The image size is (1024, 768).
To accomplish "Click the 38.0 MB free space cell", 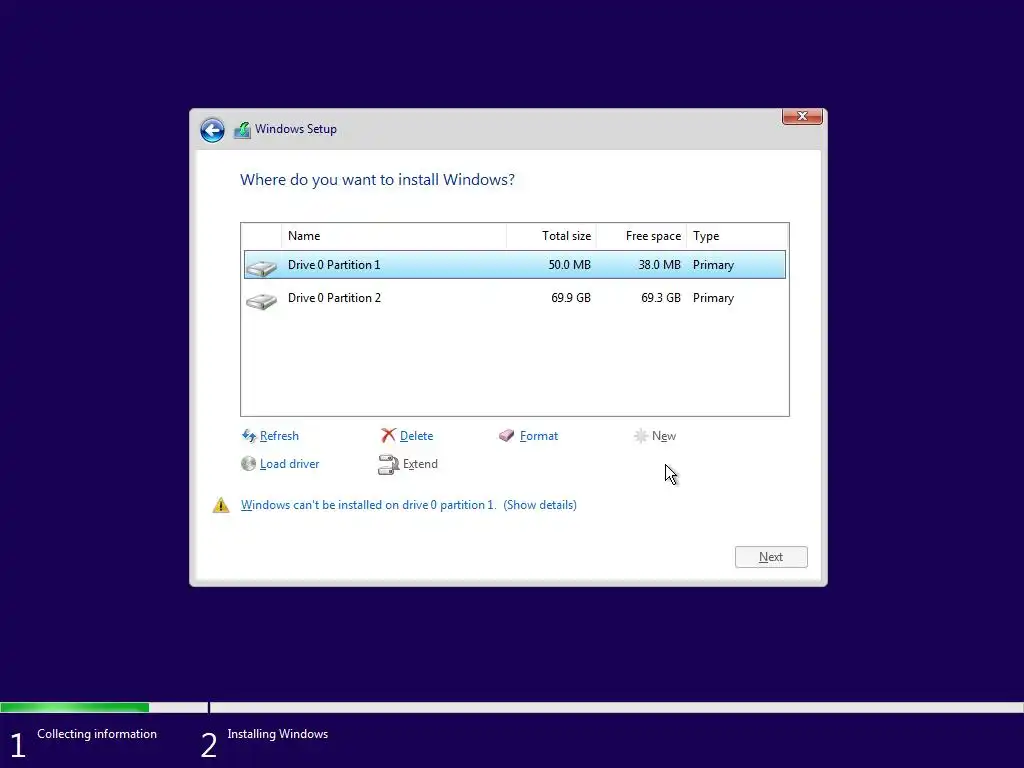I will point(660,264).
